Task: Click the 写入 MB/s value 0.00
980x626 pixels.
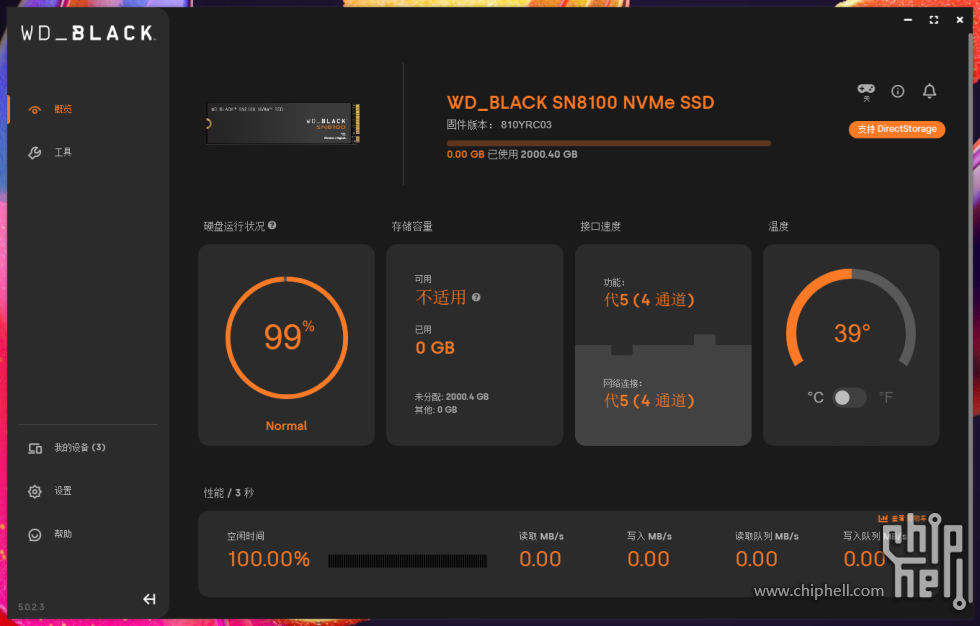Action: pyautogui.click(x=648, y=559)
